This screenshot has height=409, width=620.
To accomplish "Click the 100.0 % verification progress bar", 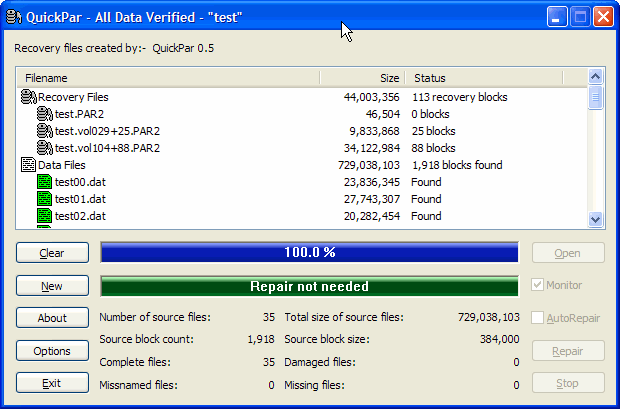I will pos(310,252).
